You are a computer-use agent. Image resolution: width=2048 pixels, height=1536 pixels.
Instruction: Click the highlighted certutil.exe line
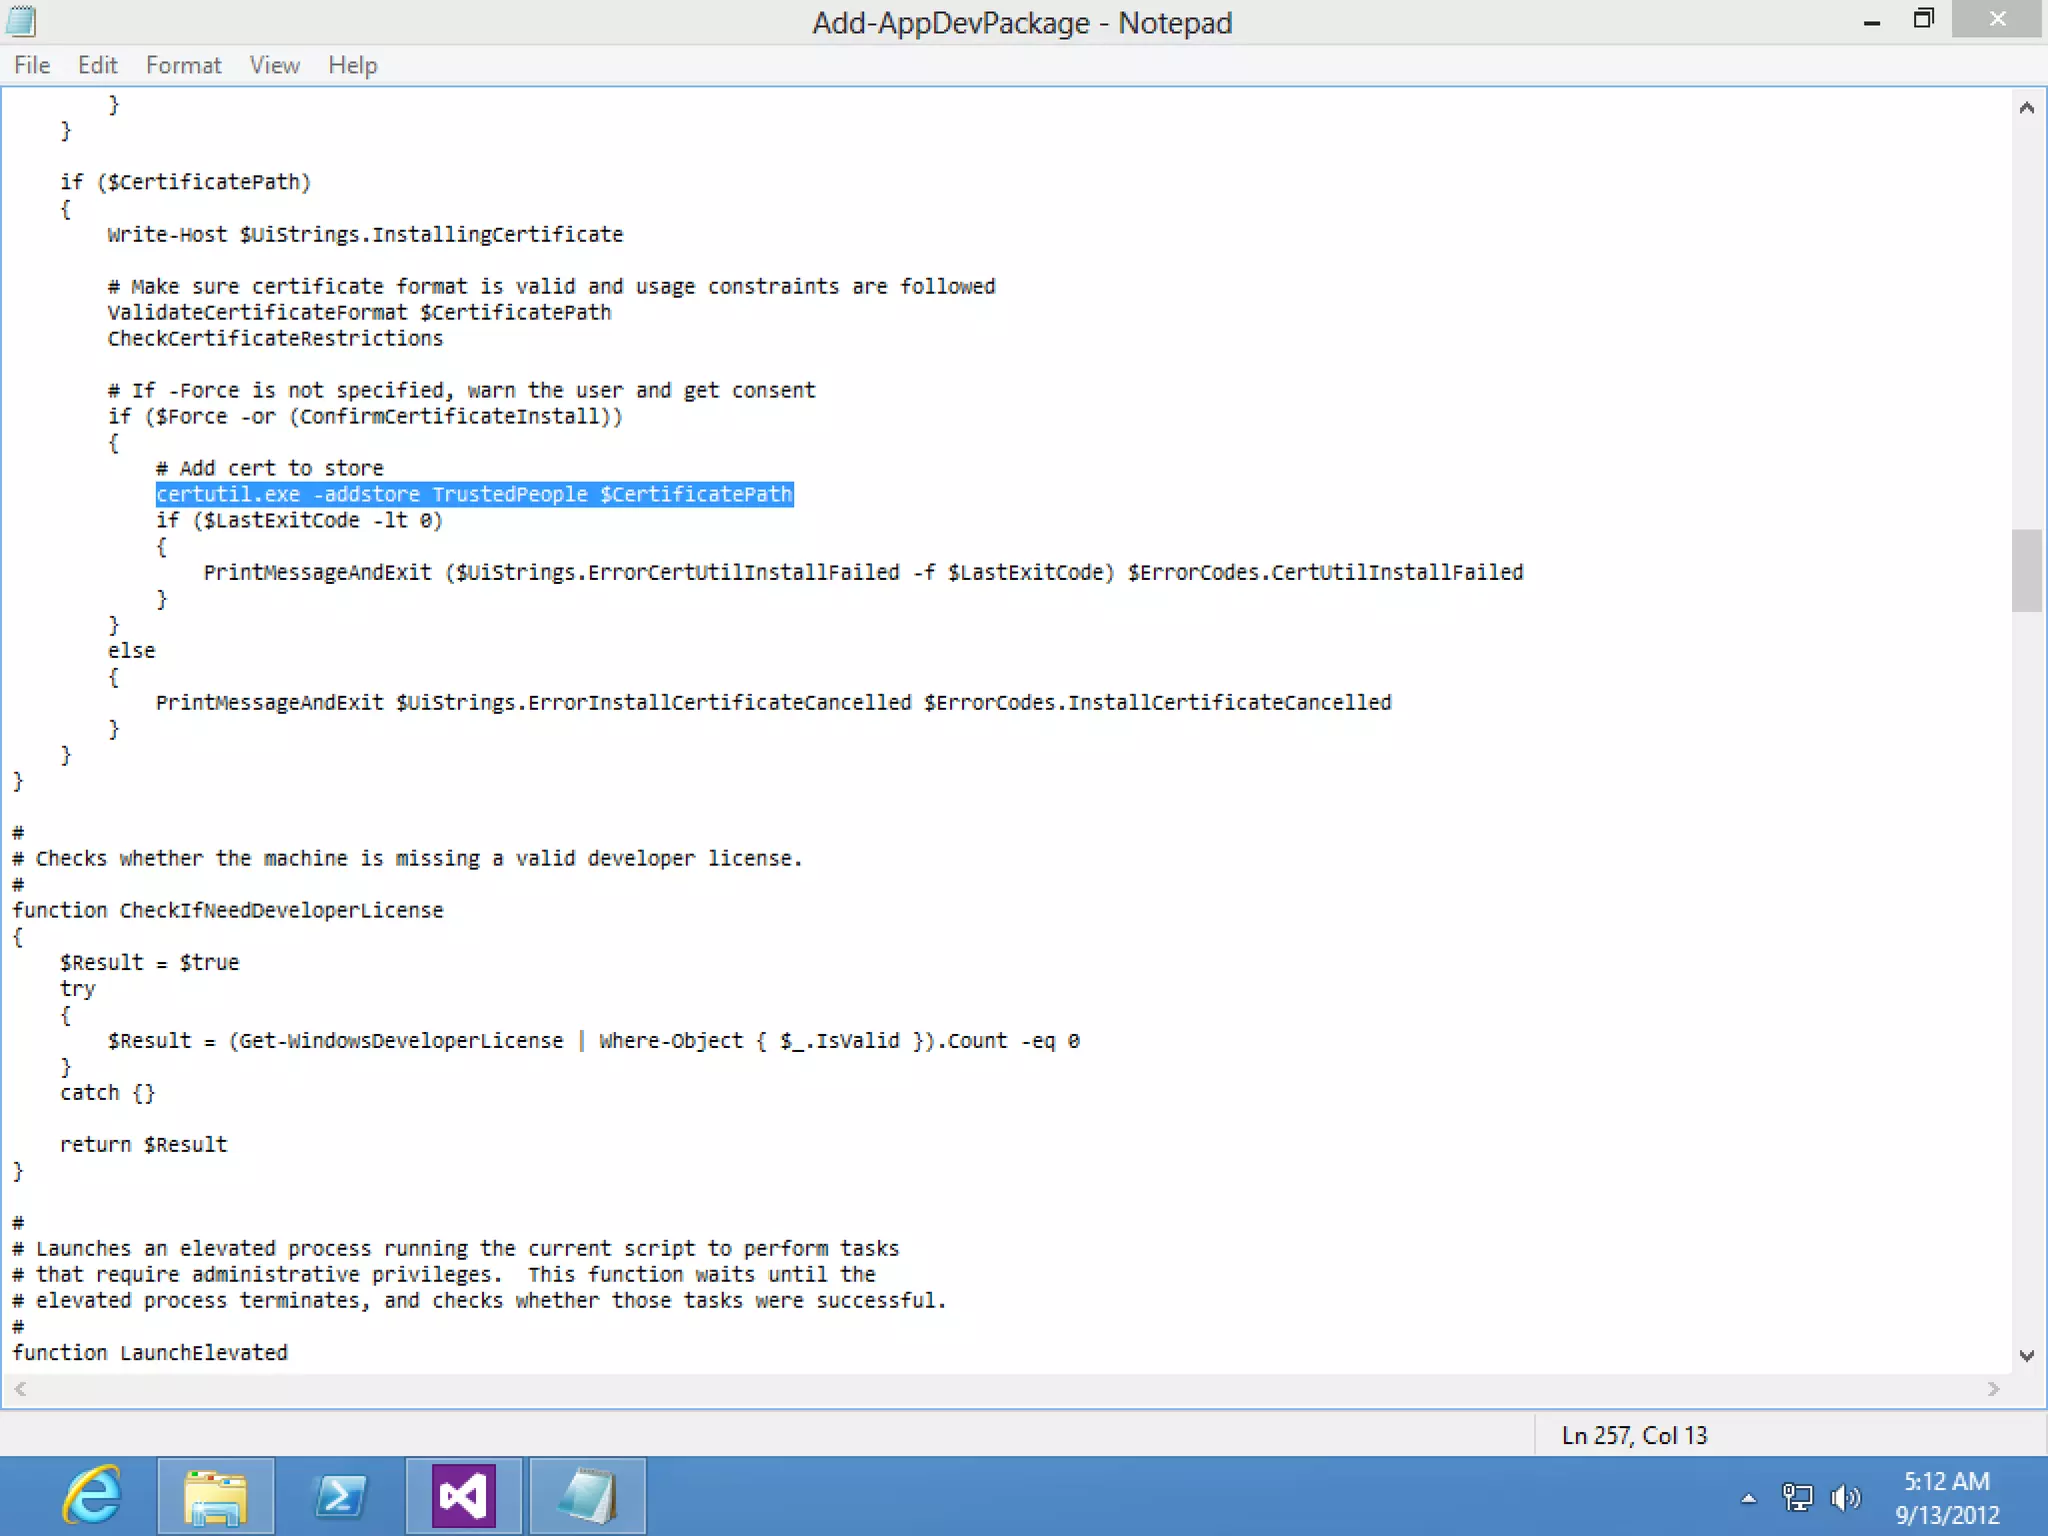474,494
